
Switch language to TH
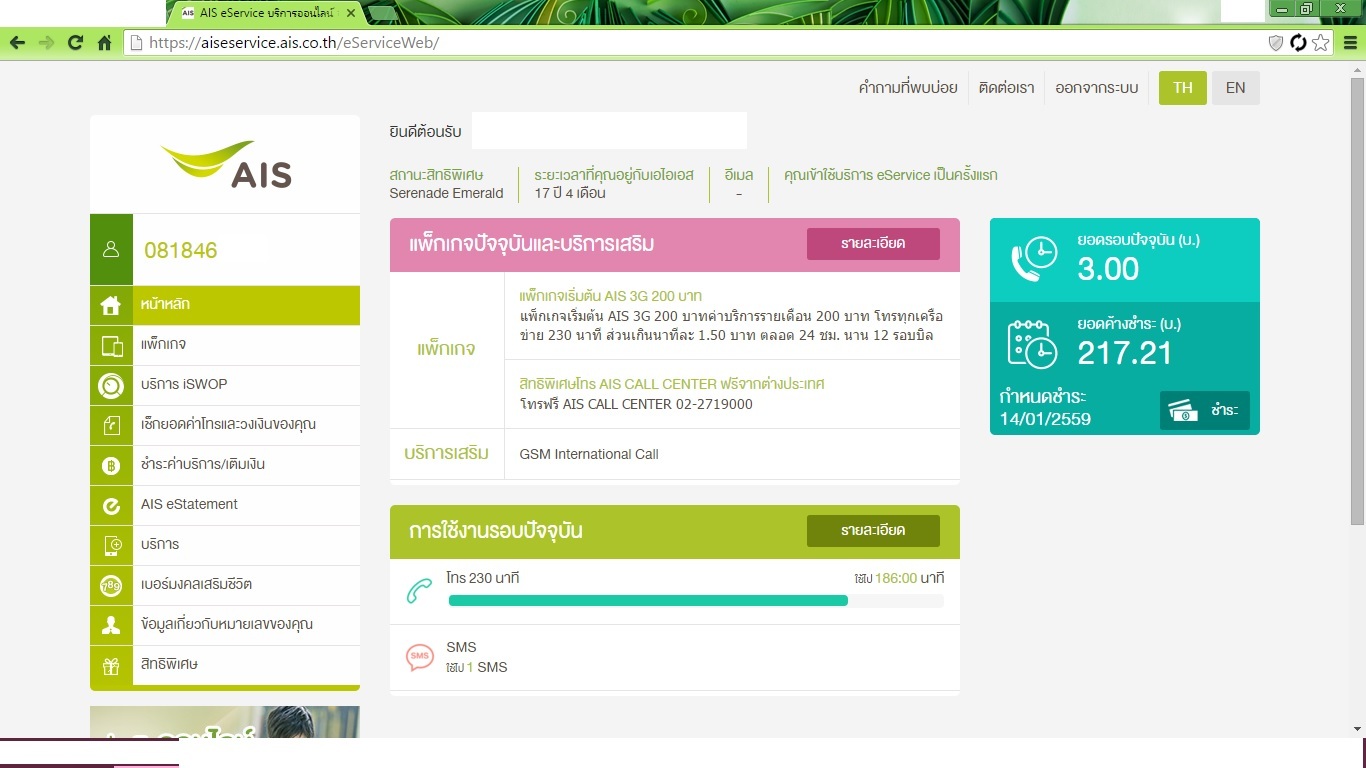(x=1183, y=88)
